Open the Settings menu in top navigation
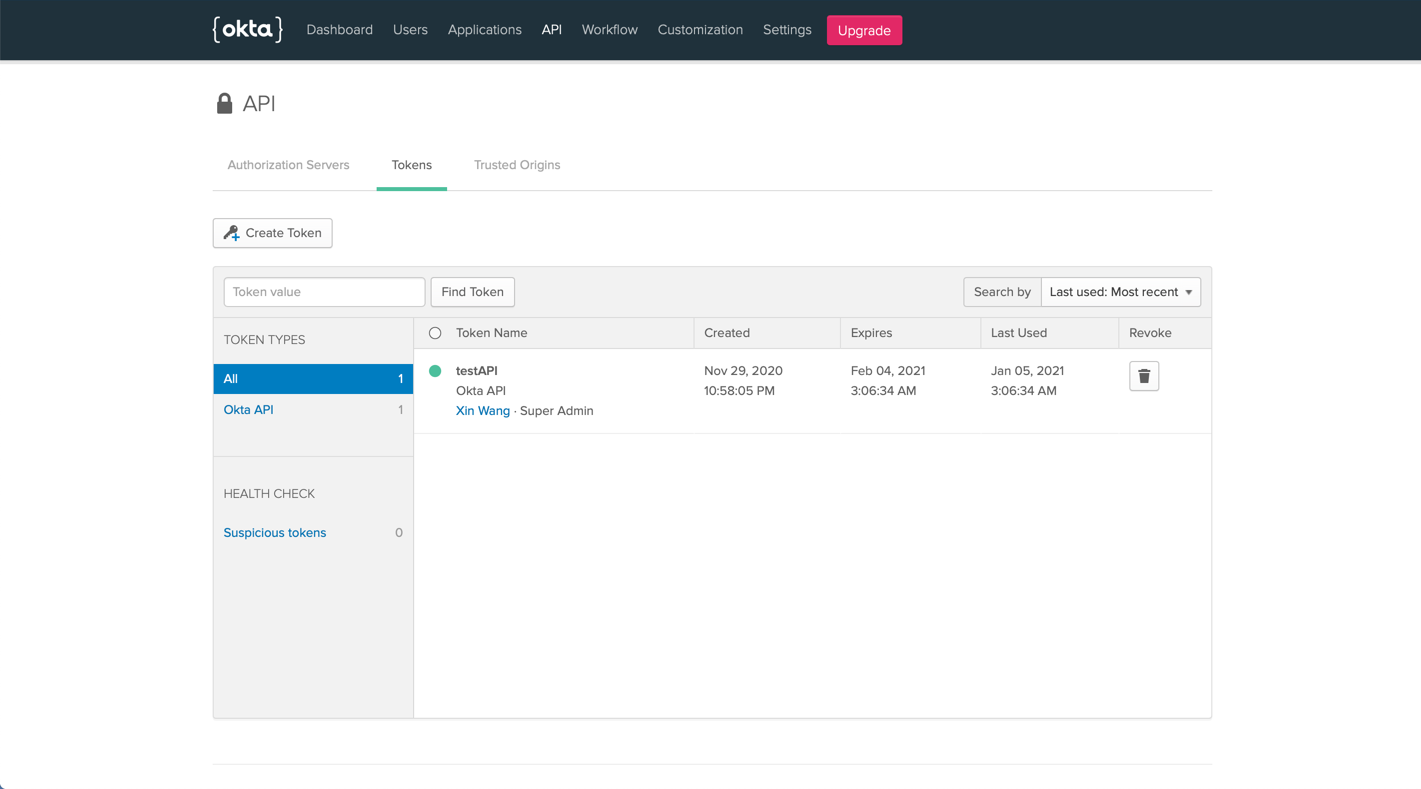This screenshot has height=789, width=1421. pos(786,30)
